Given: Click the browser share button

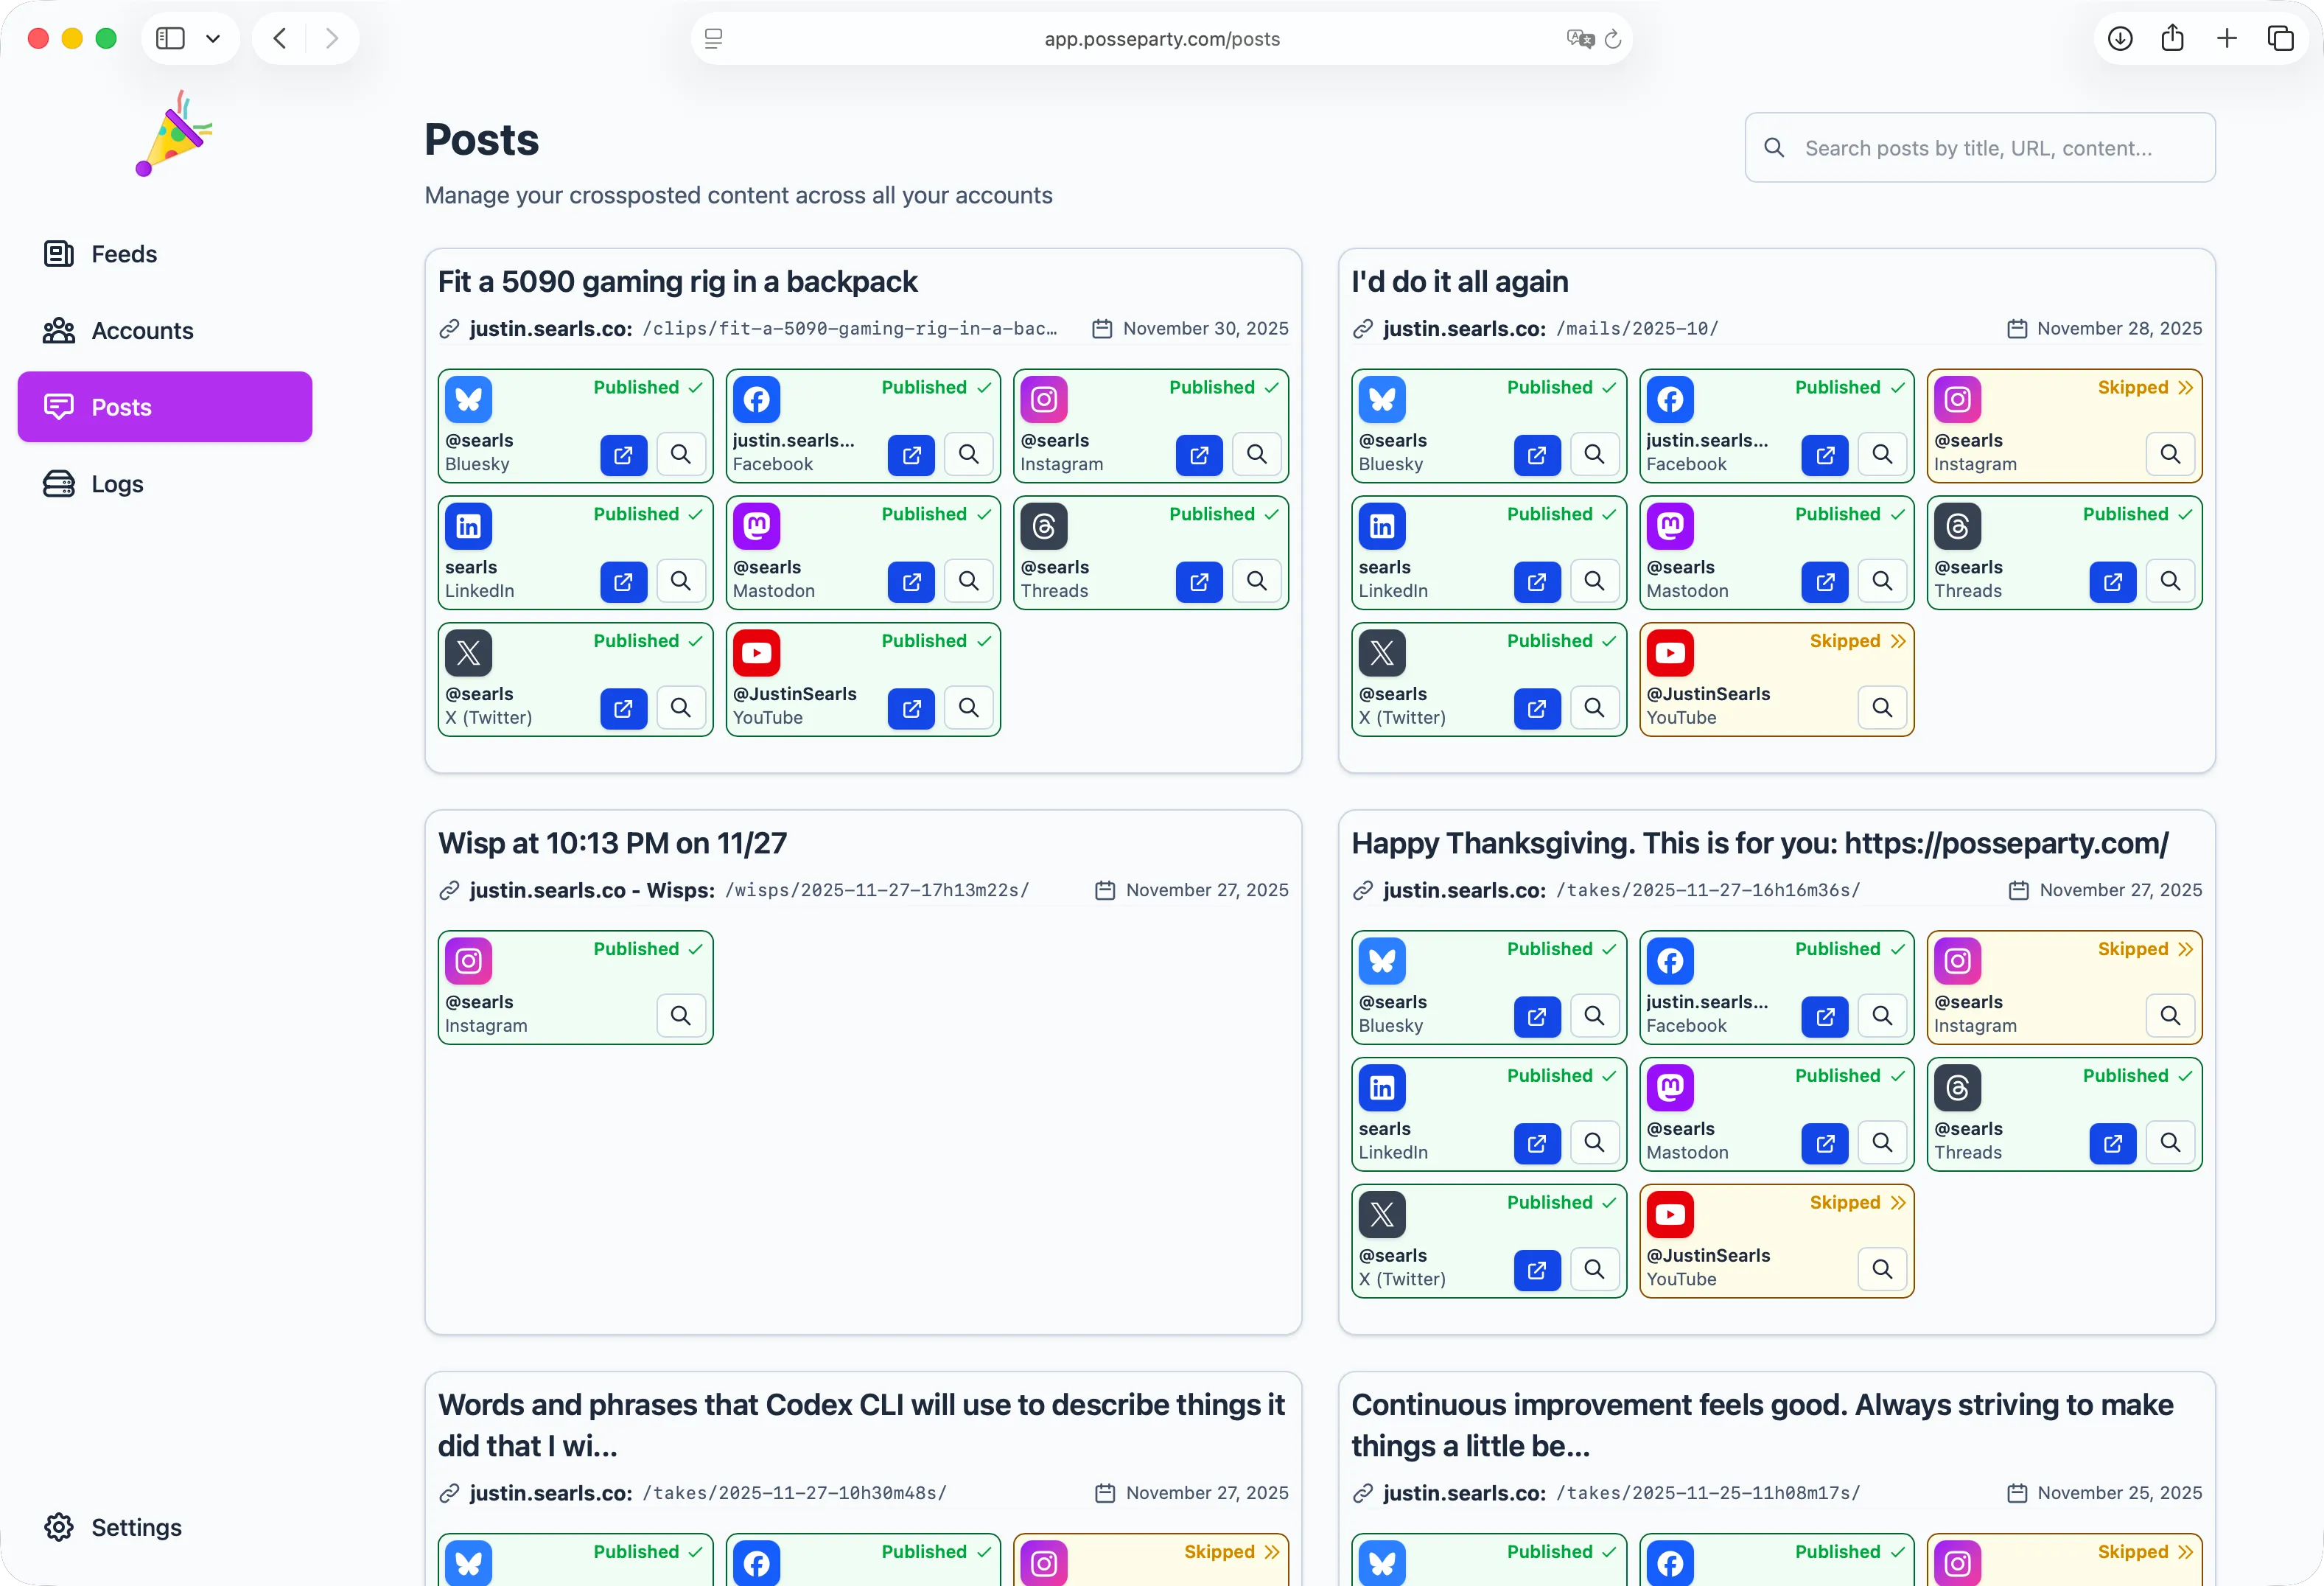Looking at the screenshot, I should pos(2172,39).
